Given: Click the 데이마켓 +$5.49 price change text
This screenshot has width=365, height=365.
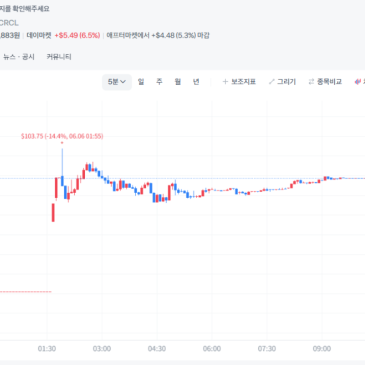Looking at the screenshot, I should [63, 35].
